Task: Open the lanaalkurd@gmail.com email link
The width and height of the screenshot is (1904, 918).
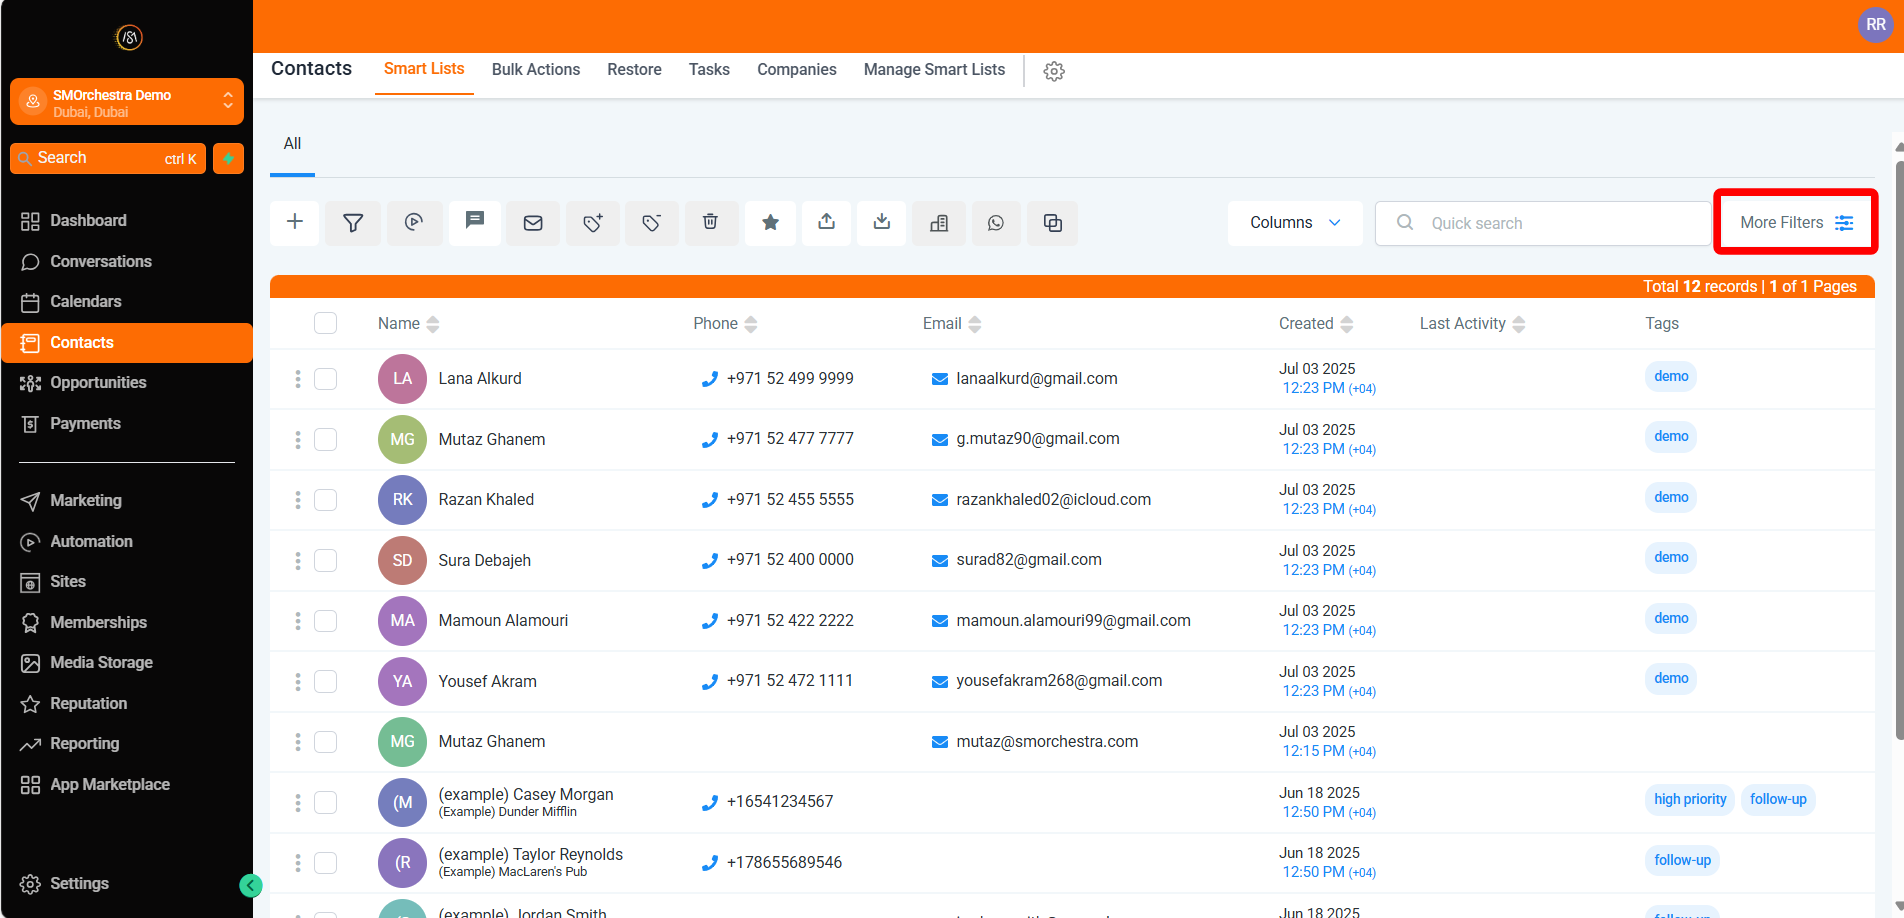Action: click(x=1036, y=379)
